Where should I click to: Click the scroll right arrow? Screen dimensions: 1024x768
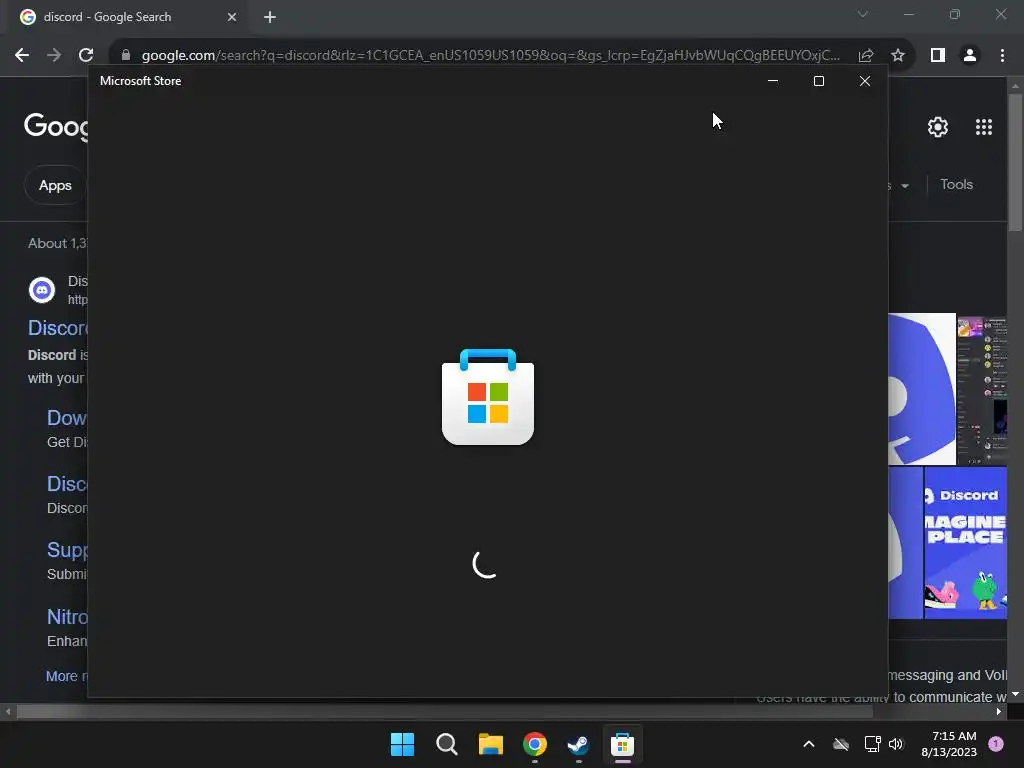999,712
